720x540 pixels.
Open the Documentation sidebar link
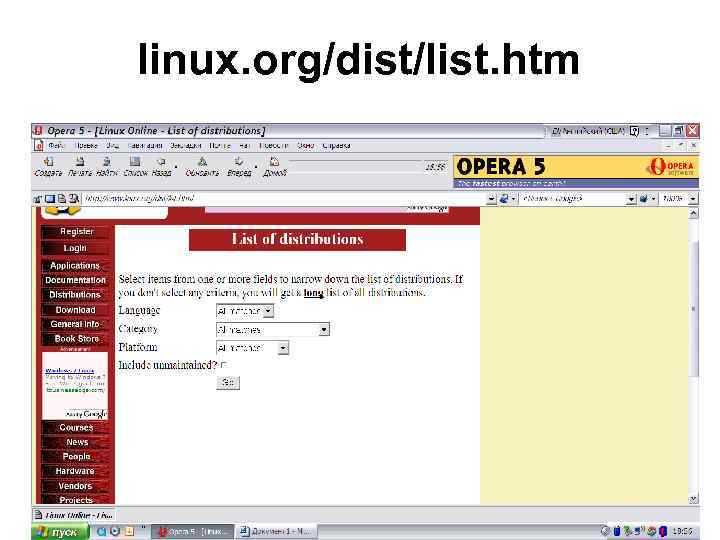[75, 280]
